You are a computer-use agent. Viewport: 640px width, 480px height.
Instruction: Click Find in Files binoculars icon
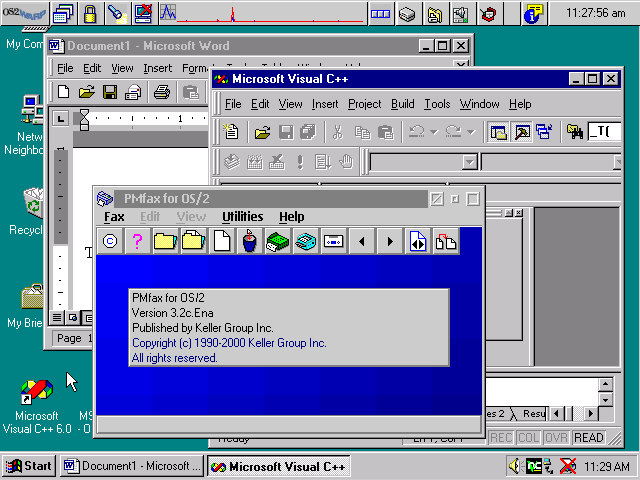click(x=575, y=132)
